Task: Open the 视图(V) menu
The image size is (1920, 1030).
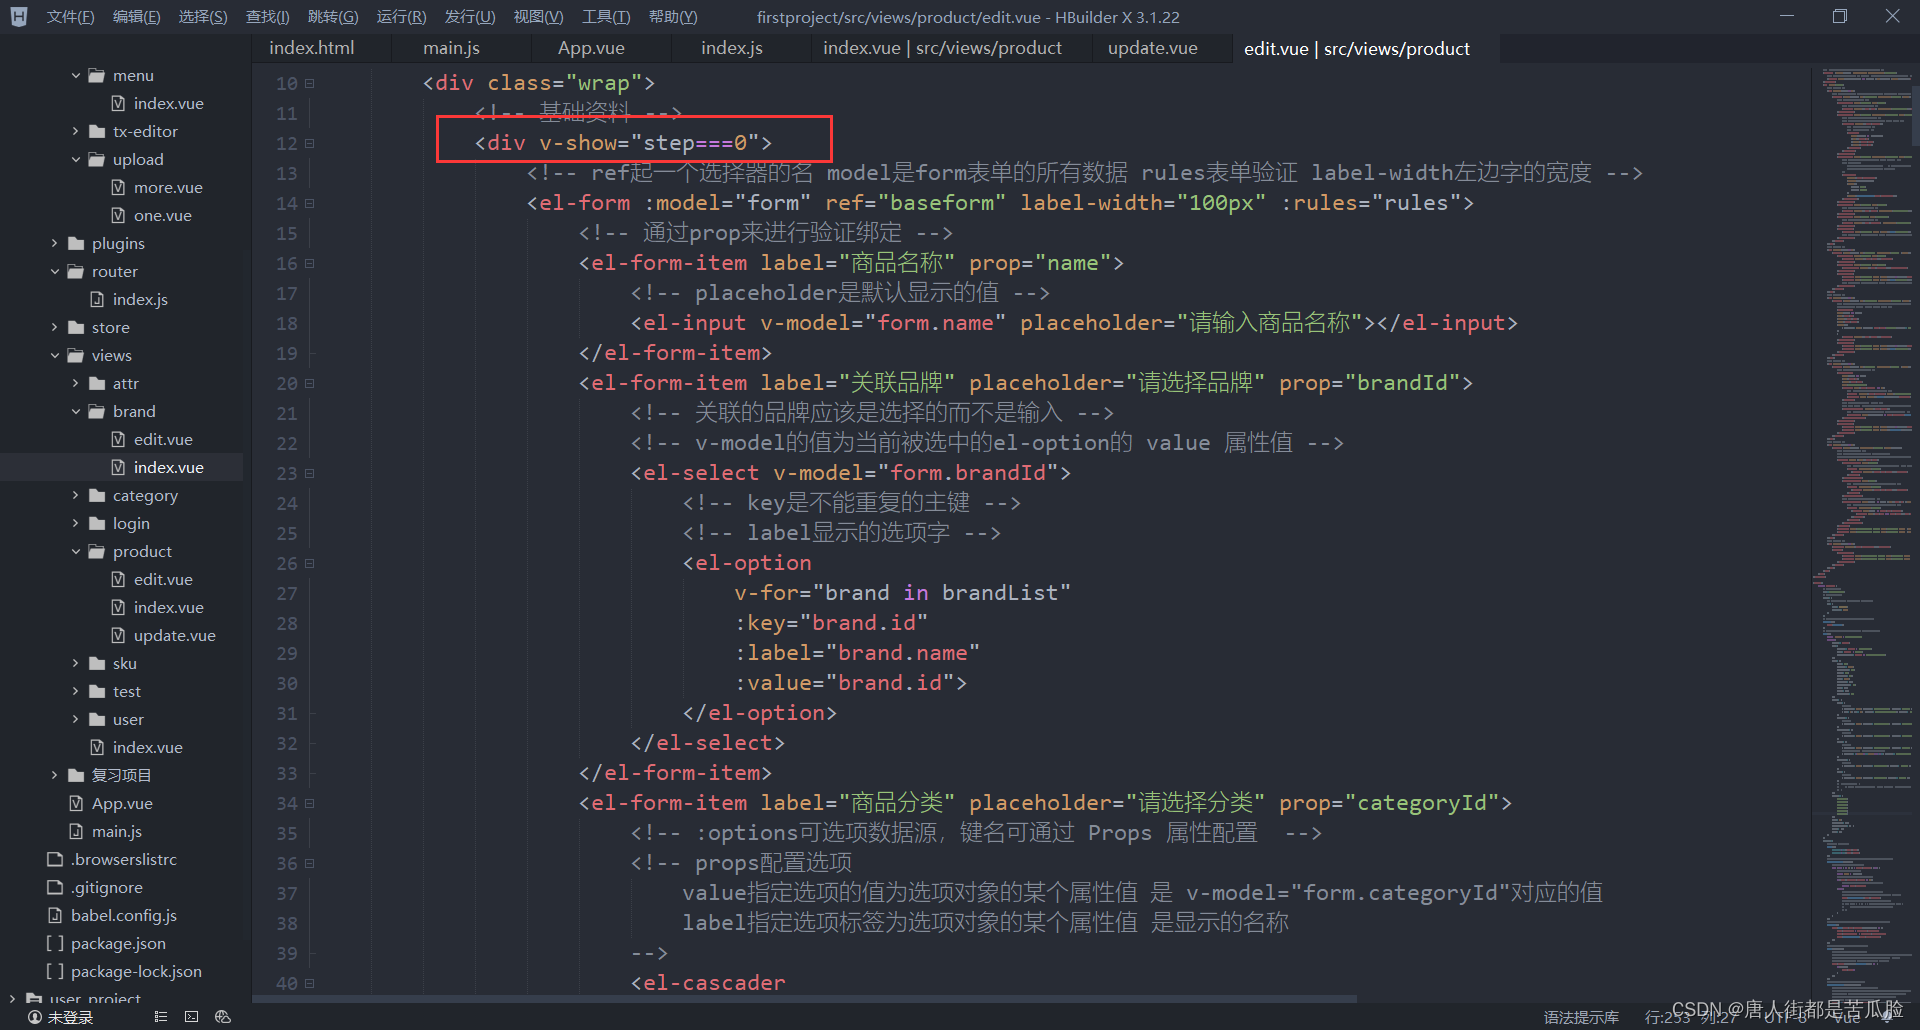Action: point(538,17)
